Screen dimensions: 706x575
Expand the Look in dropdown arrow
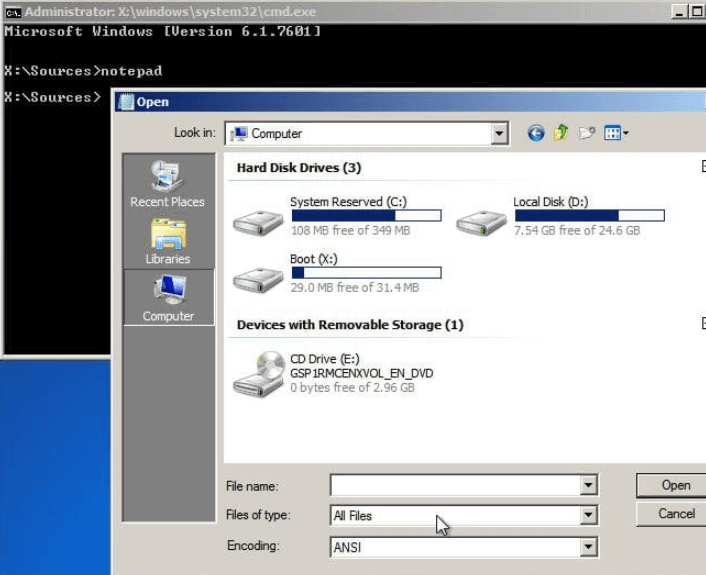(x=499, y=133)
